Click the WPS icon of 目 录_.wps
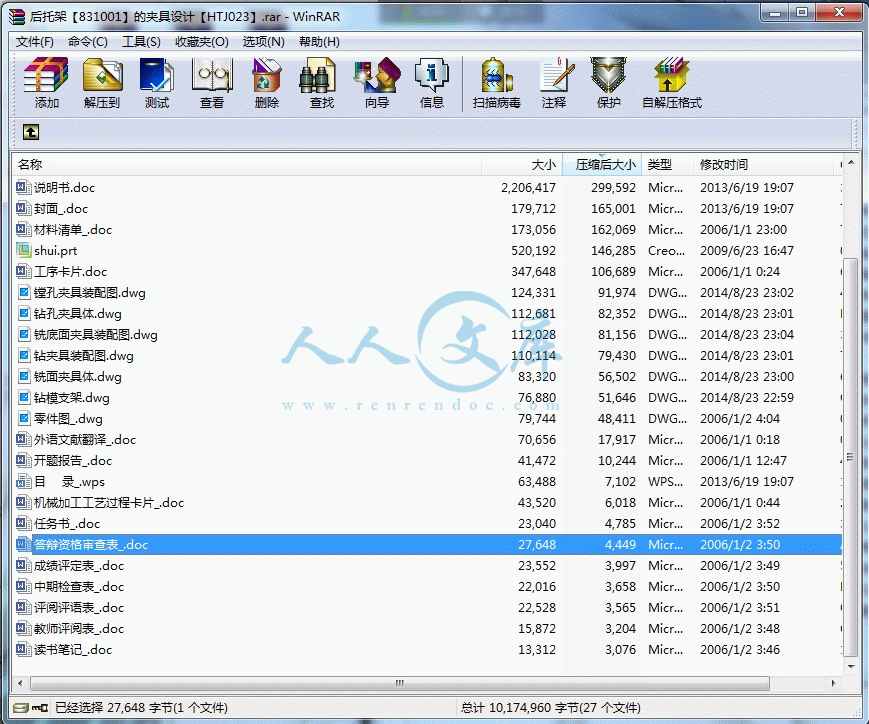 click(x=23, y=481)
